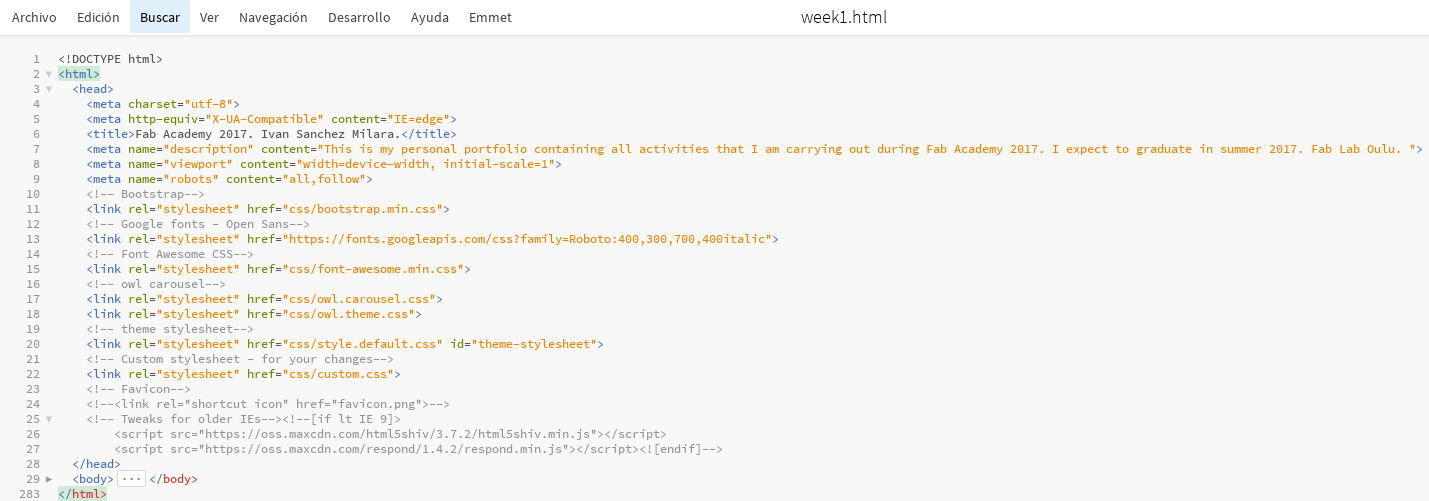
Task: Click line number 13 in the gutter
Action: [33, 239]
